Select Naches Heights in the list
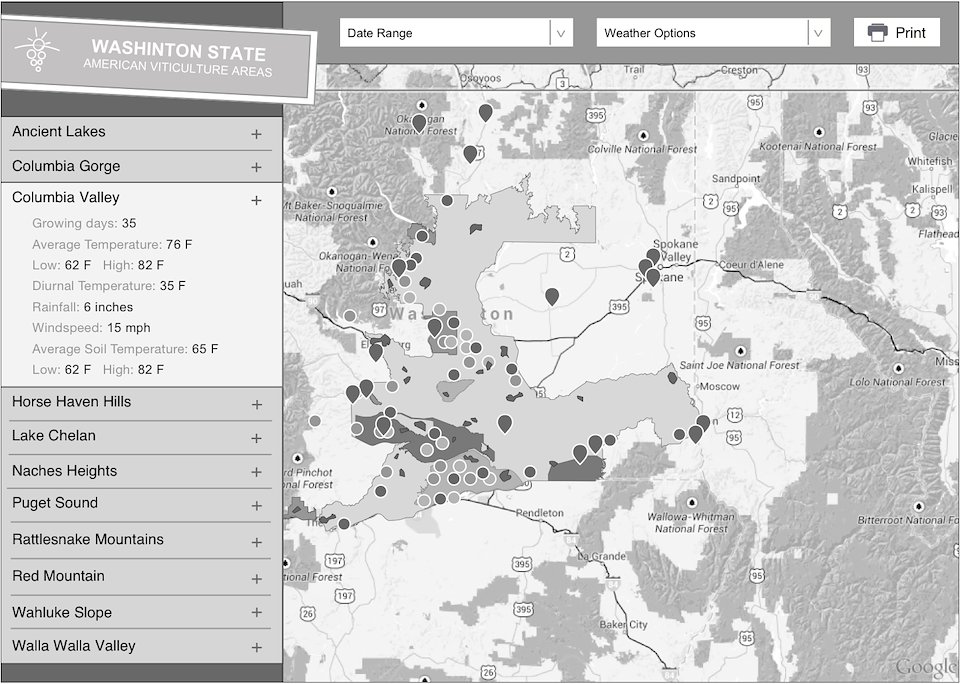This screenshot has height=684, width=960. [x=65, y=471]
